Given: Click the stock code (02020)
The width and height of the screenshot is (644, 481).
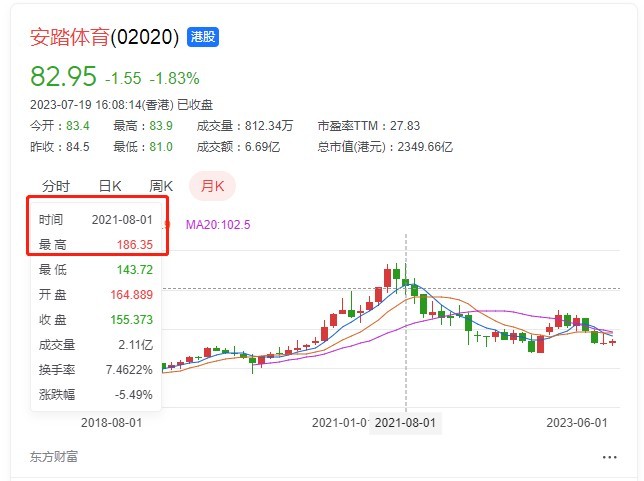Looking at the screenshot, I should coord(145,37).
